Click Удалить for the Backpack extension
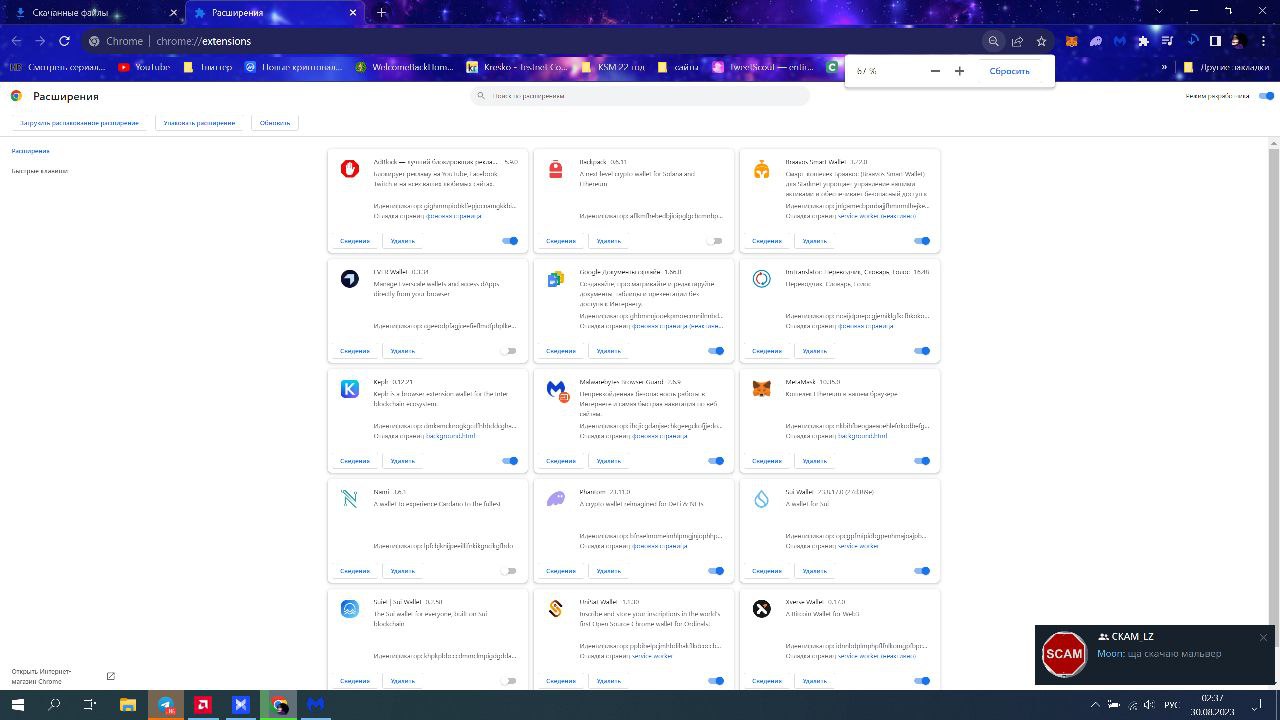 pos(608,241)
